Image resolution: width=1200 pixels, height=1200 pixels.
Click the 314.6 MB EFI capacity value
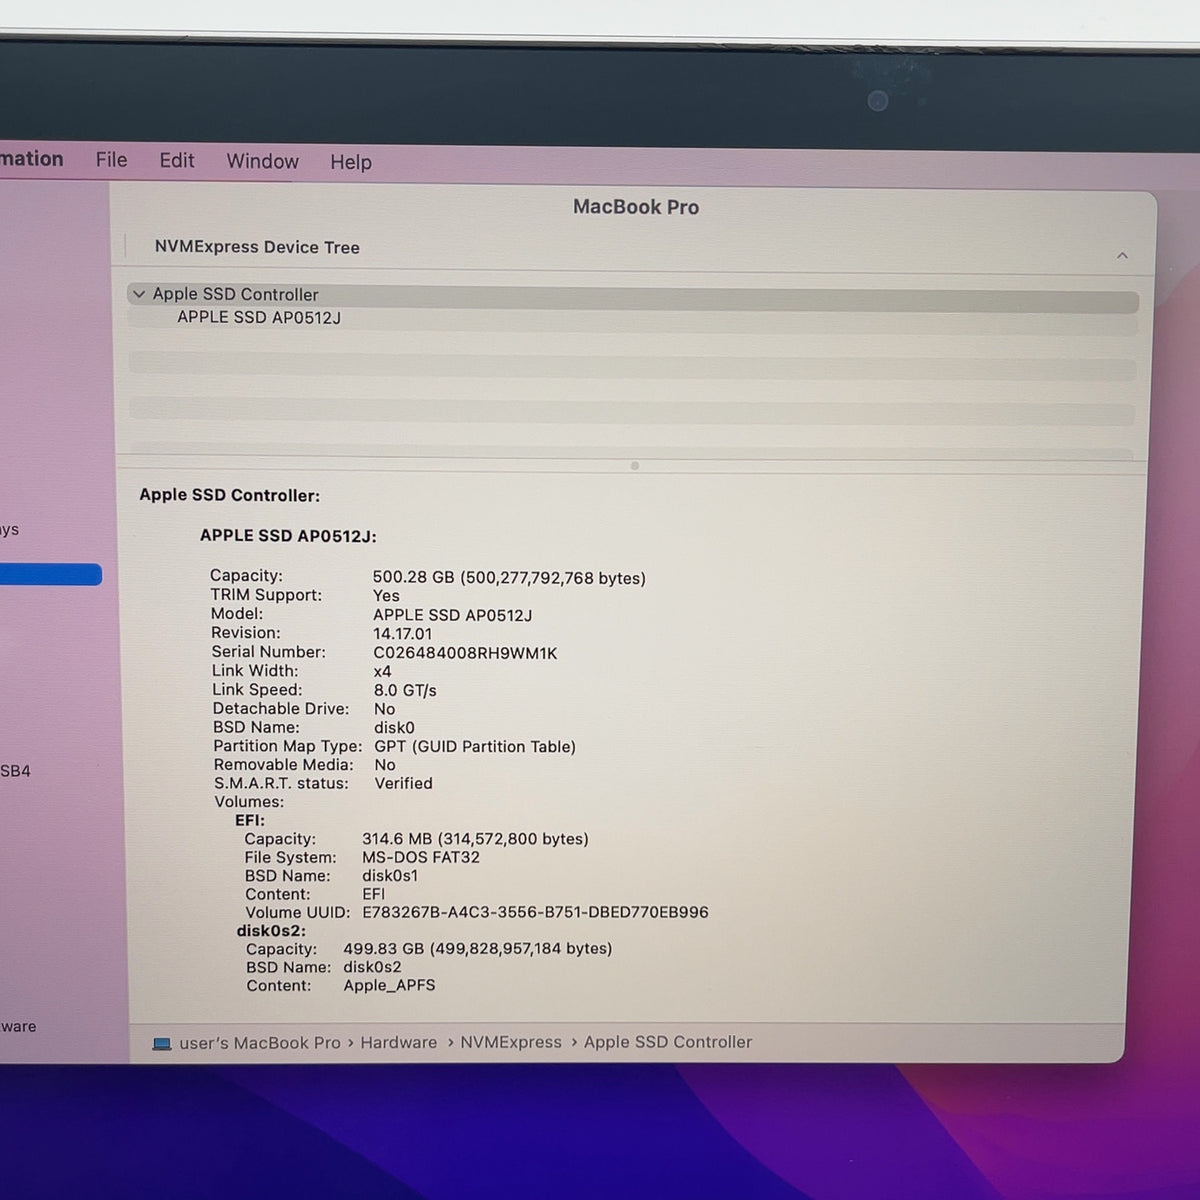475,839
